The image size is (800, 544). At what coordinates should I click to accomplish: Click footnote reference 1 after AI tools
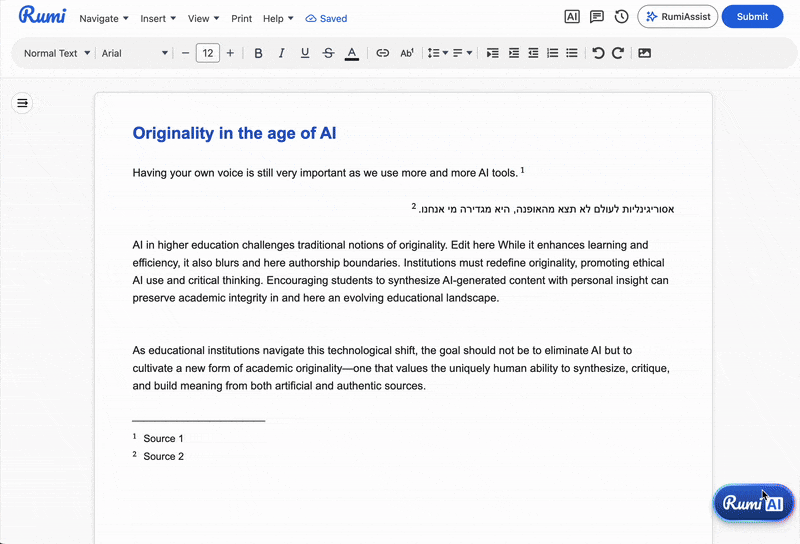[x=522, y=170]
